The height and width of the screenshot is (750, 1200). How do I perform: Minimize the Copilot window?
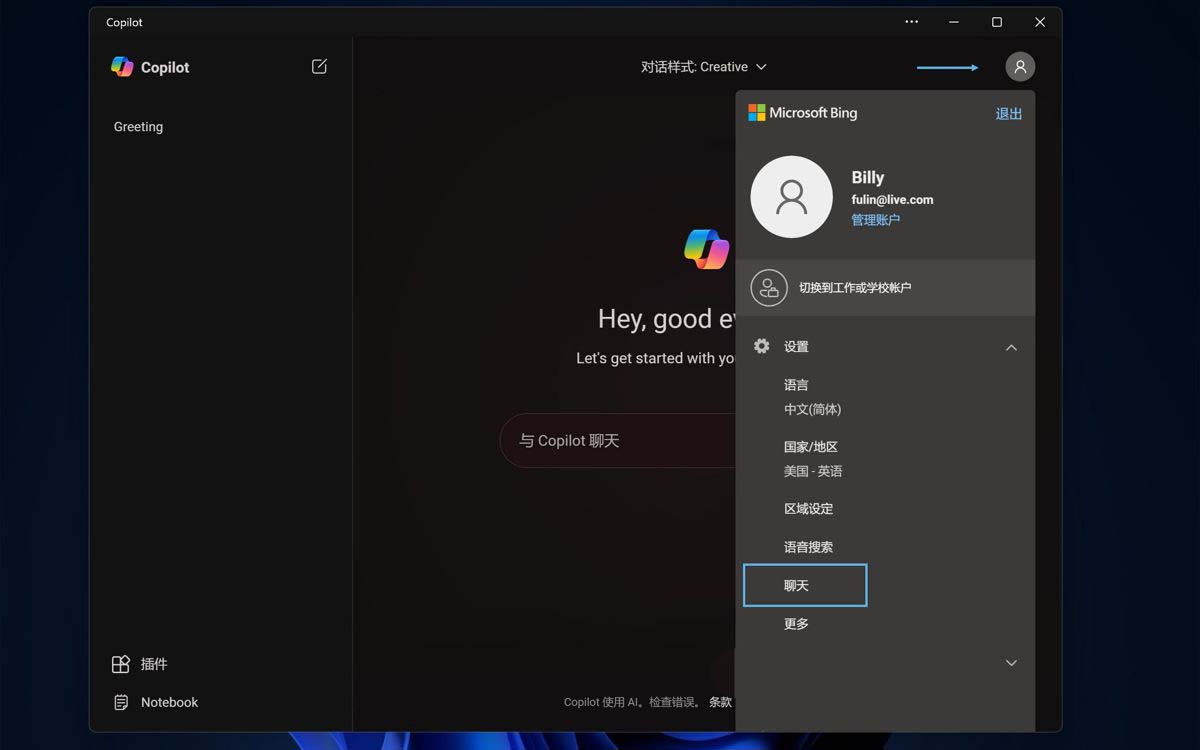coord(954,21)
